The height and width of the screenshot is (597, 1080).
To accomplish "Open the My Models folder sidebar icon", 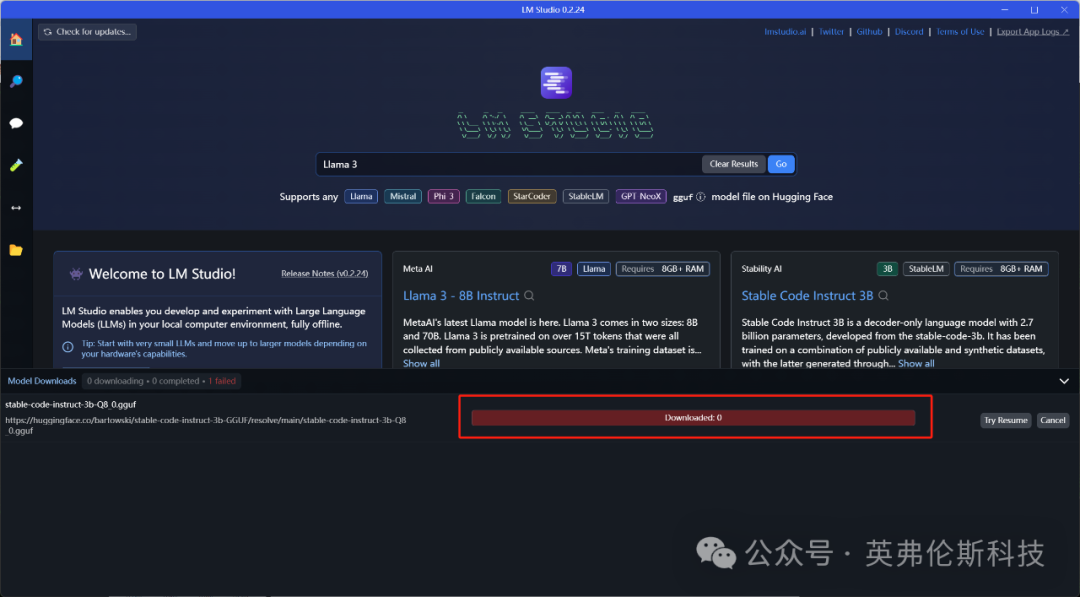I will point(16,250).
